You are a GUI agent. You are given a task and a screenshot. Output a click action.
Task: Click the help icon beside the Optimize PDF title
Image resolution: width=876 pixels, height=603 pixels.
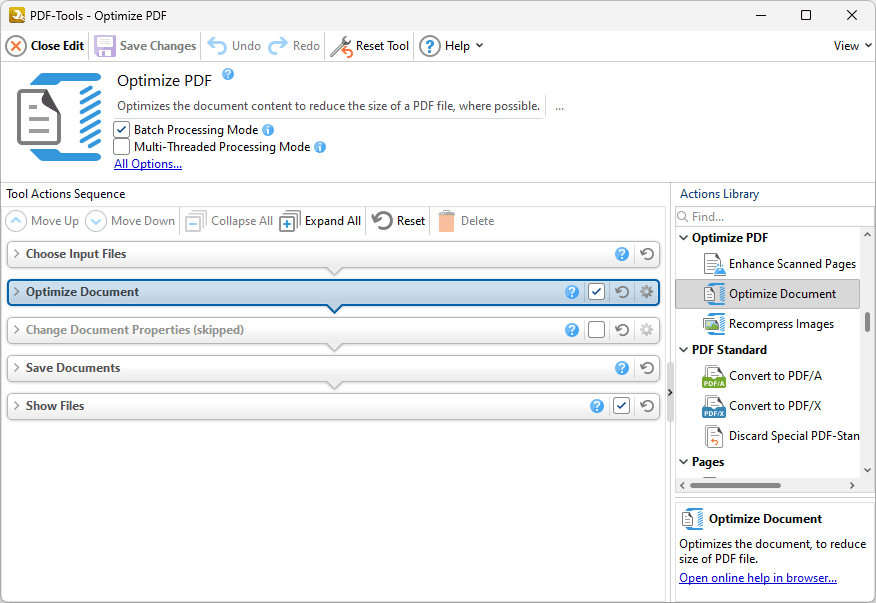click(228, 74)
